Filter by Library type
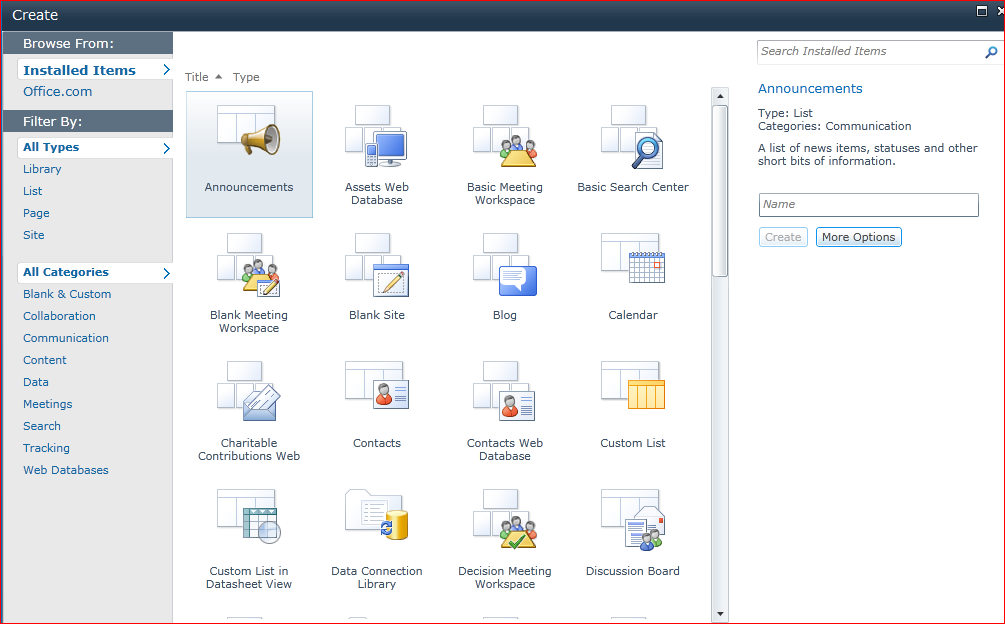1005x624 pixels. pos(42,169)
